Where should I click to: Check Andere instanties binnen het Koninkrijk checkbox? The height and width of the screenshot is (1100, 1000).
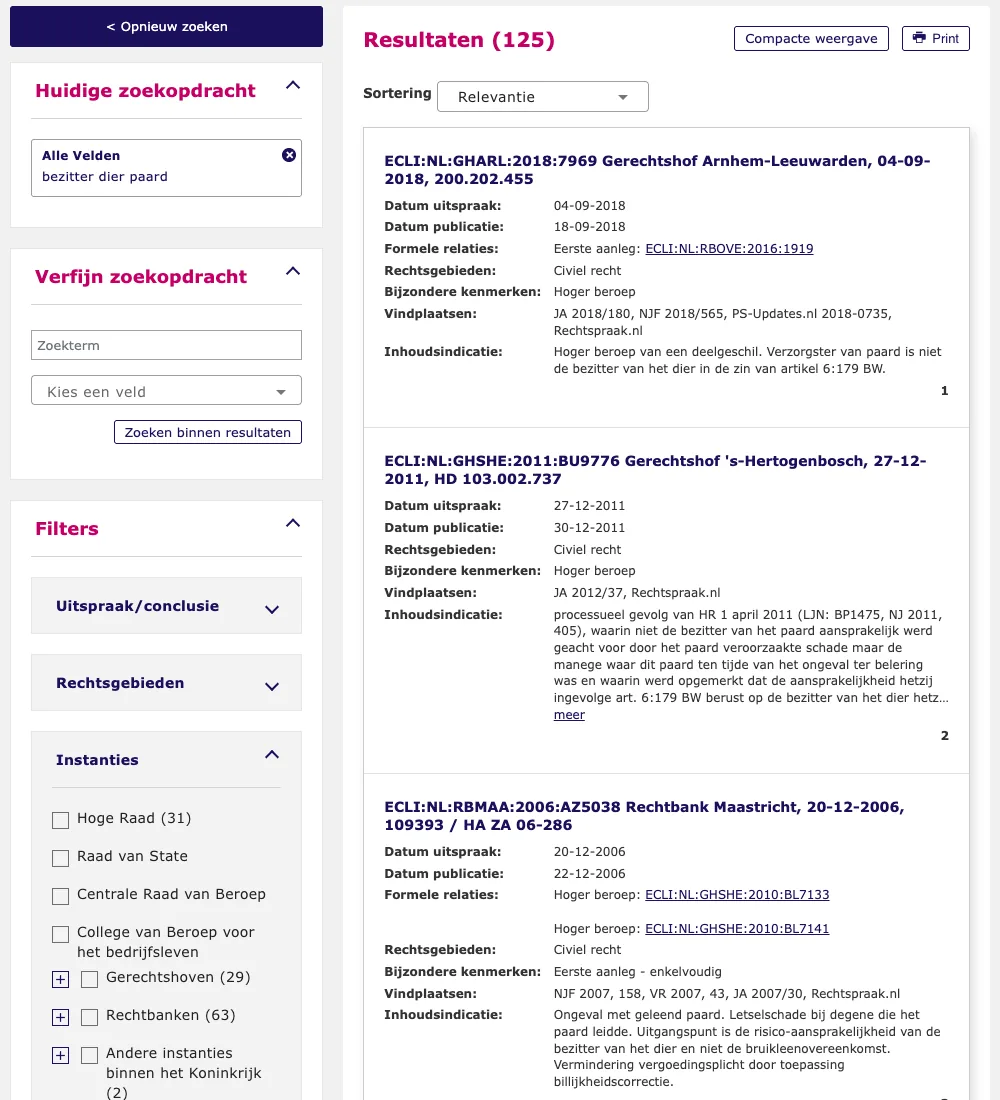[x=89, y=1055]
